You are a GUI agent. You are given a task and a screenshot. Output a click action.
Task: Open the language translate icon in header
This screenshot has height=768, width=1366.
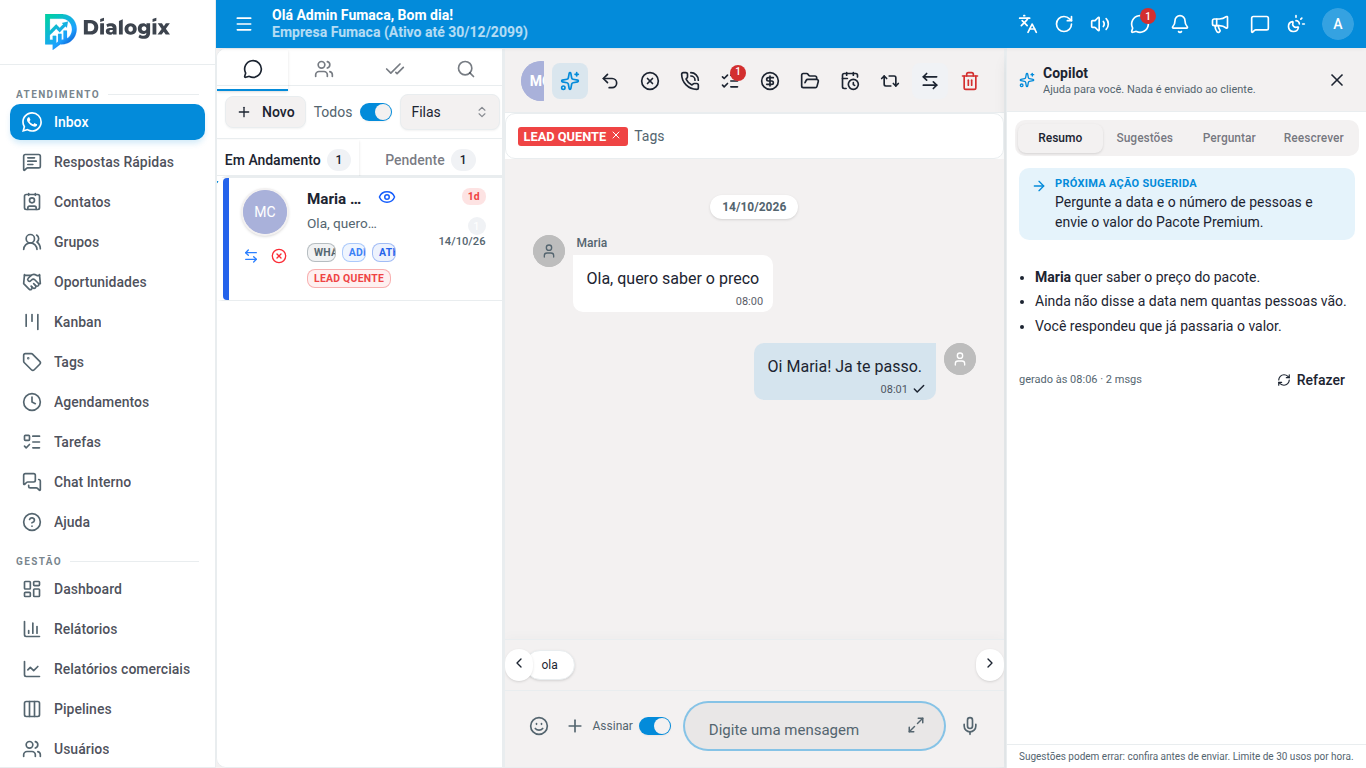(1028, 24)
